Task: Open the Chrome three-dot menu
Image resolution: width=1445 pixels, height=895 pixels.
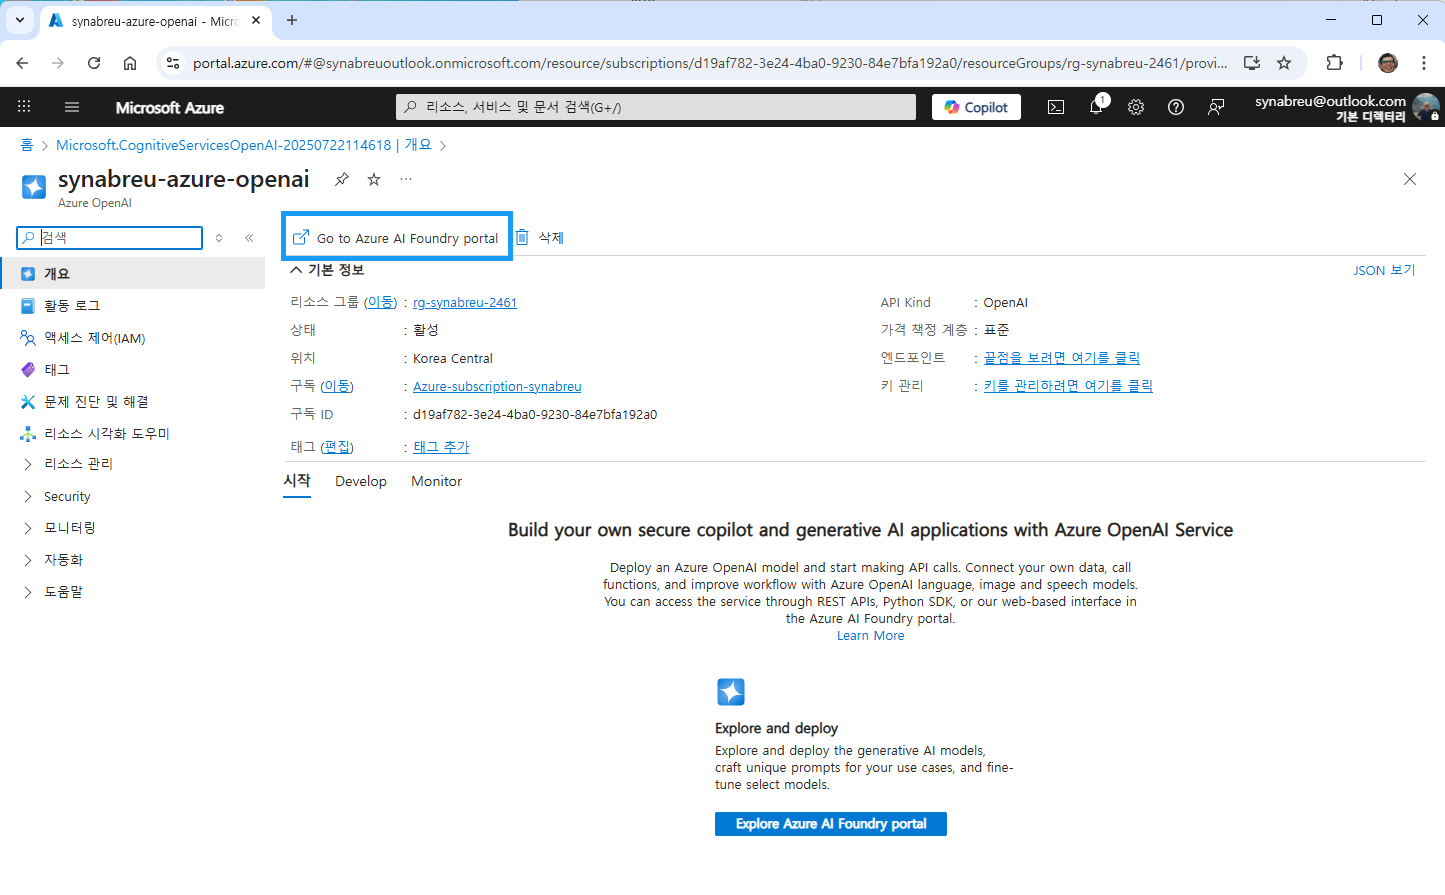Action: (1424, 63)
